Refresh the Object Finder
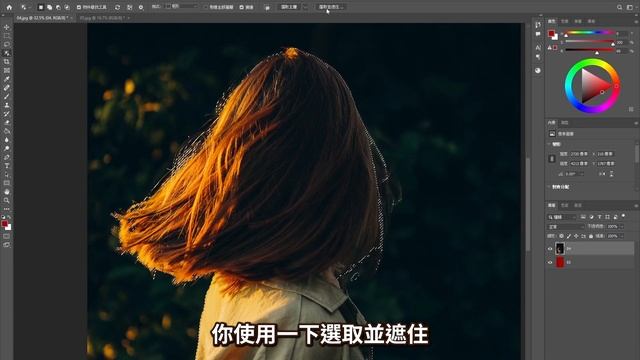The width and height of the screenshot is (640, 360). pyautogui.click(x=118, y=7)
